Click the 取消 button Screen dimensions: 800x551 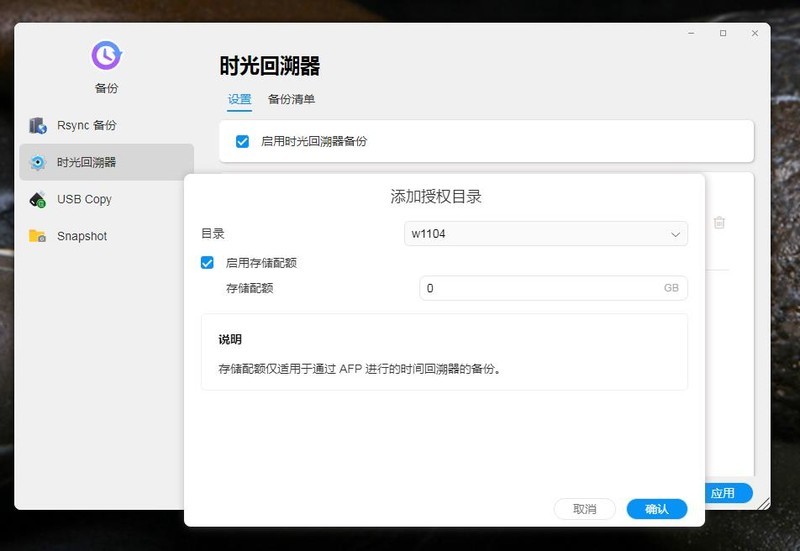click(x=585, y=509)
